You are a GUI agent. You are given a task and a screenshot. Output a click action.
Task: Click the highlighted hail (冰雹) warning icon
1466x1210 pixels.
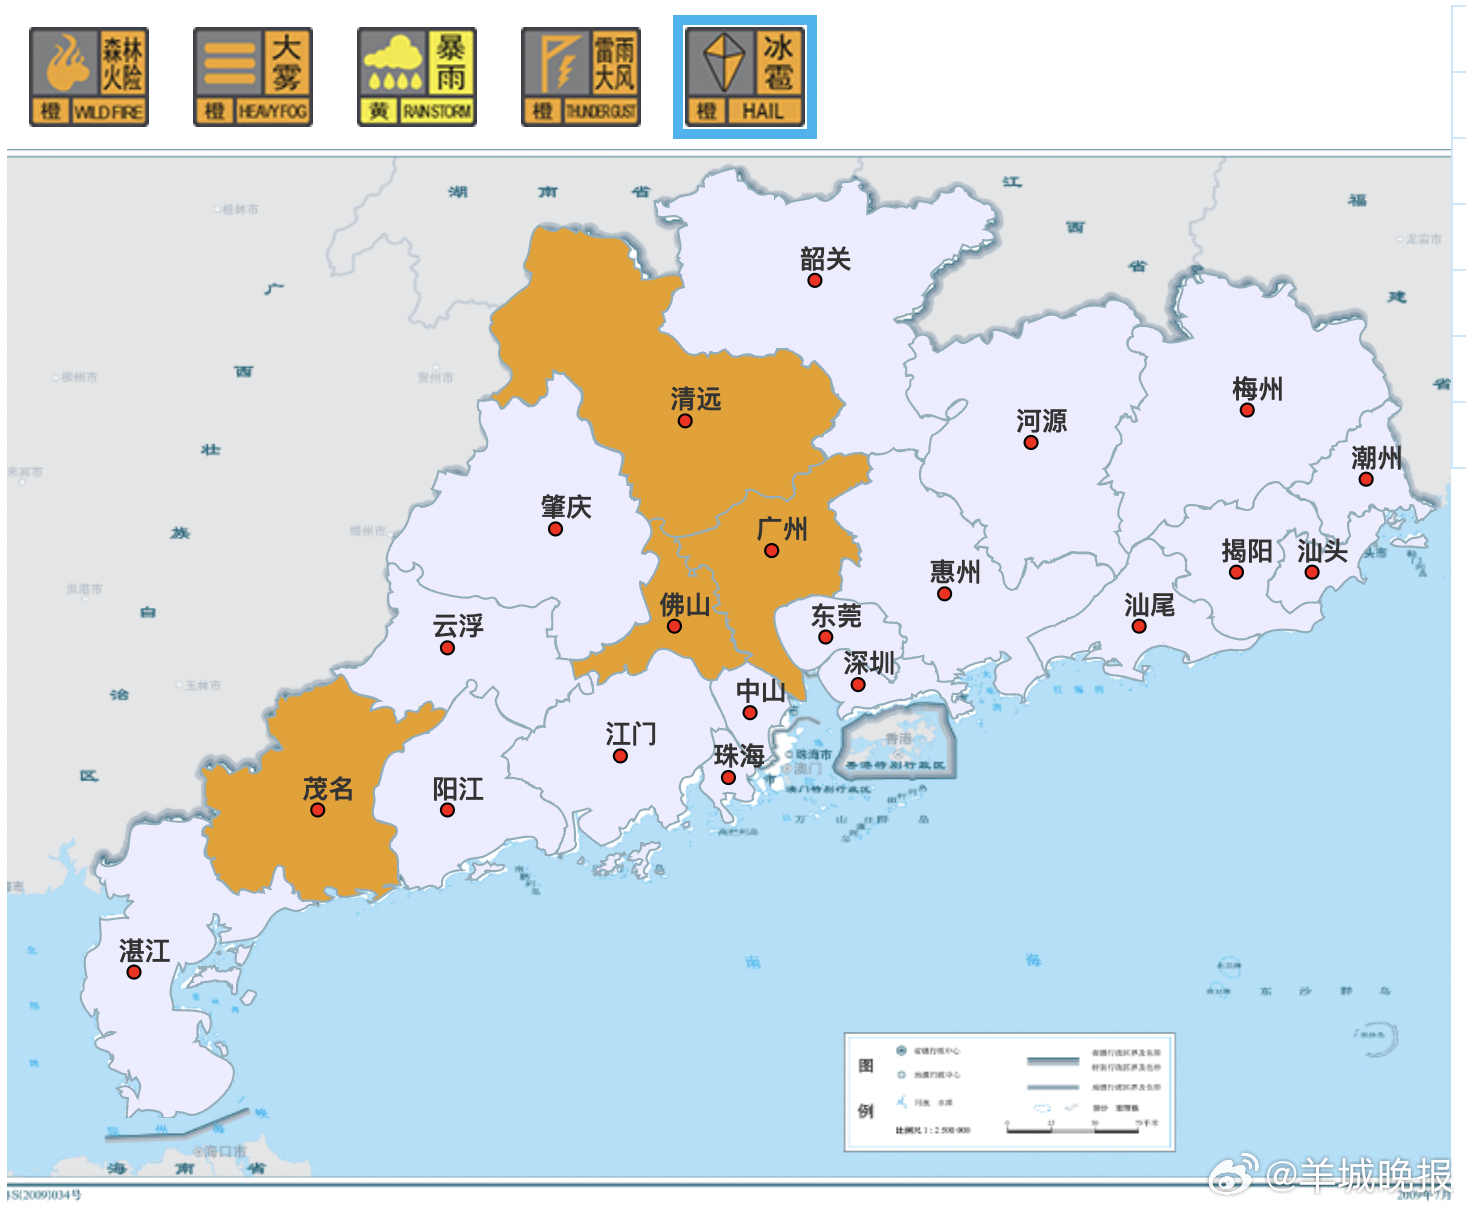pyautogui.click(x=744, y=72)
